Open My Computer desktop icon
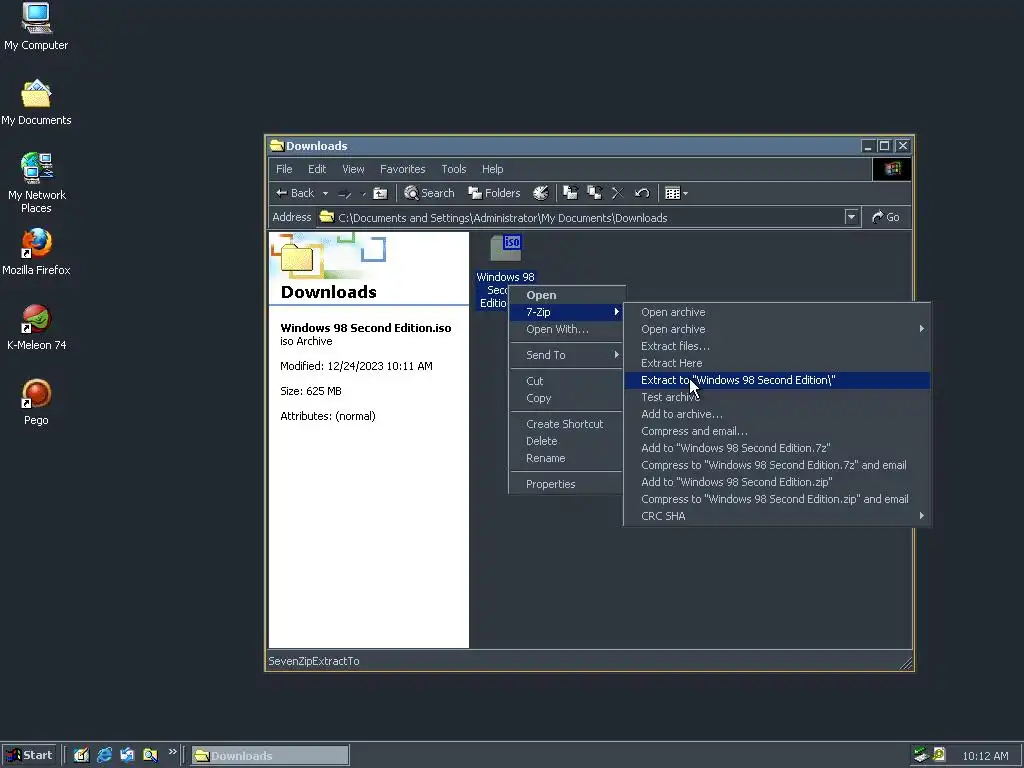 (x=36, y=27)
